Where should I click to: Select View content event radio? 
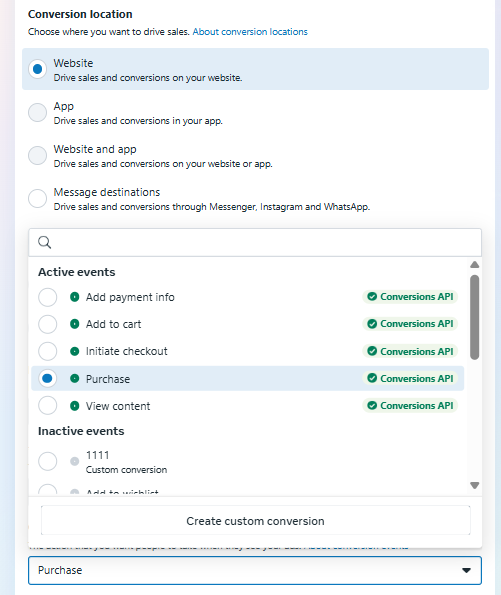coord(47,406)
